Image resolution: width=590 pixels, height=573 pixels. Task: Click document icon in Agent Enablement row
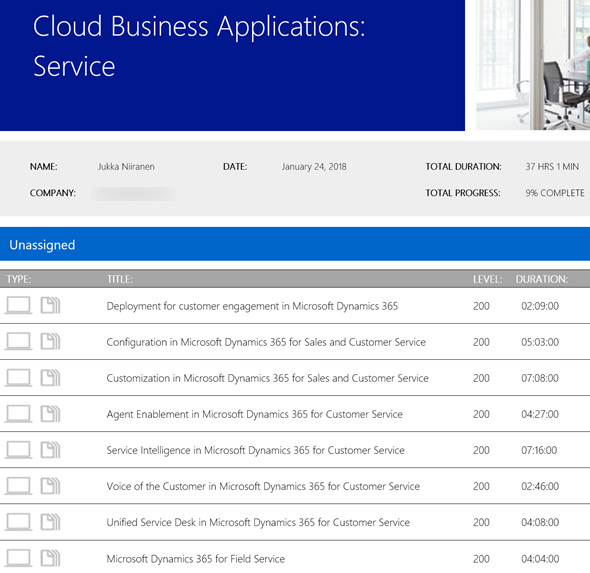pos(50,413)
